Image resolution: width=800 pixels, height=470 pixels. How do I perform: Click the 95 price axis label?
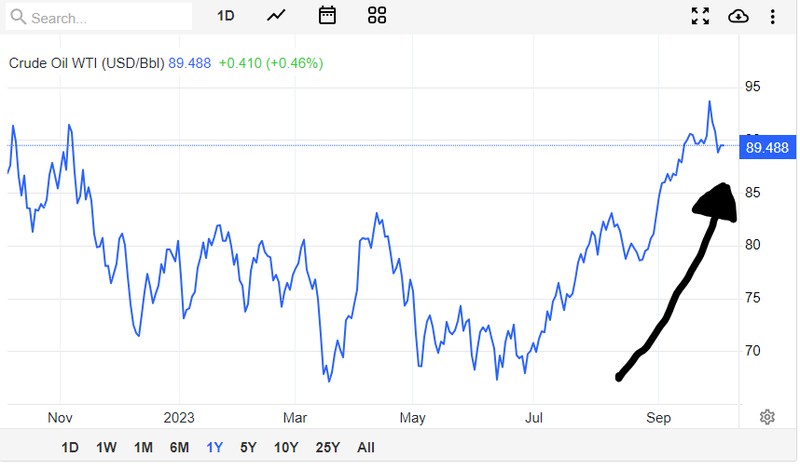click(753, 87)
